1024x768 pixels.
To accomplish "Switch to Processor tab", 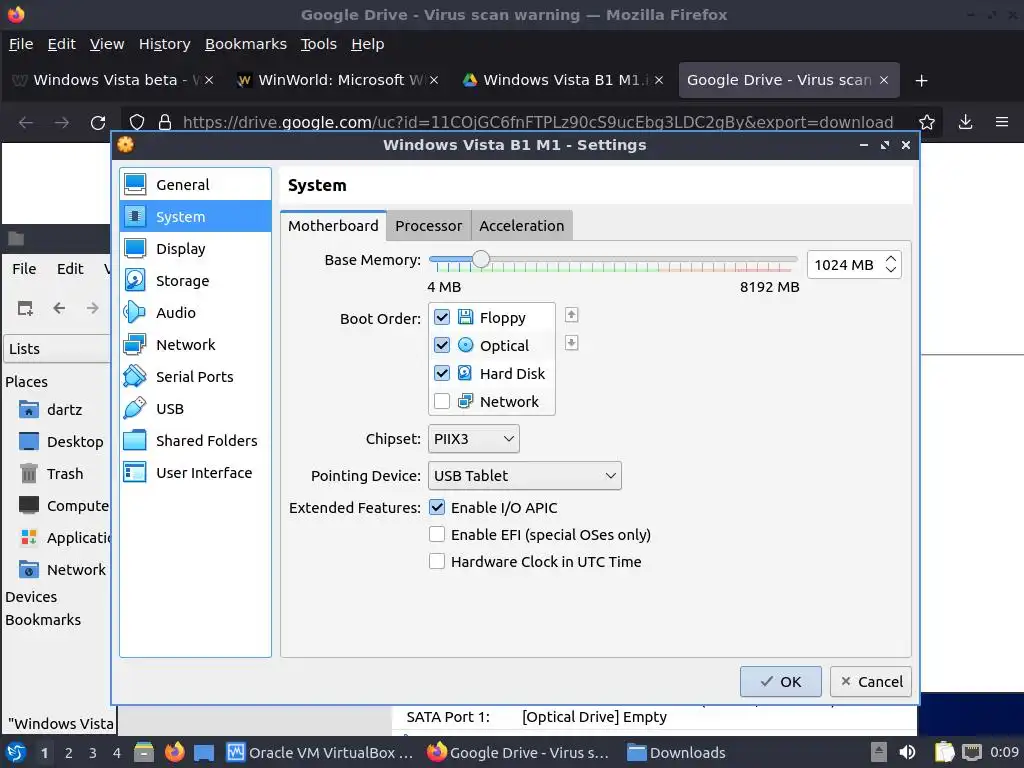I will point(428,226).
